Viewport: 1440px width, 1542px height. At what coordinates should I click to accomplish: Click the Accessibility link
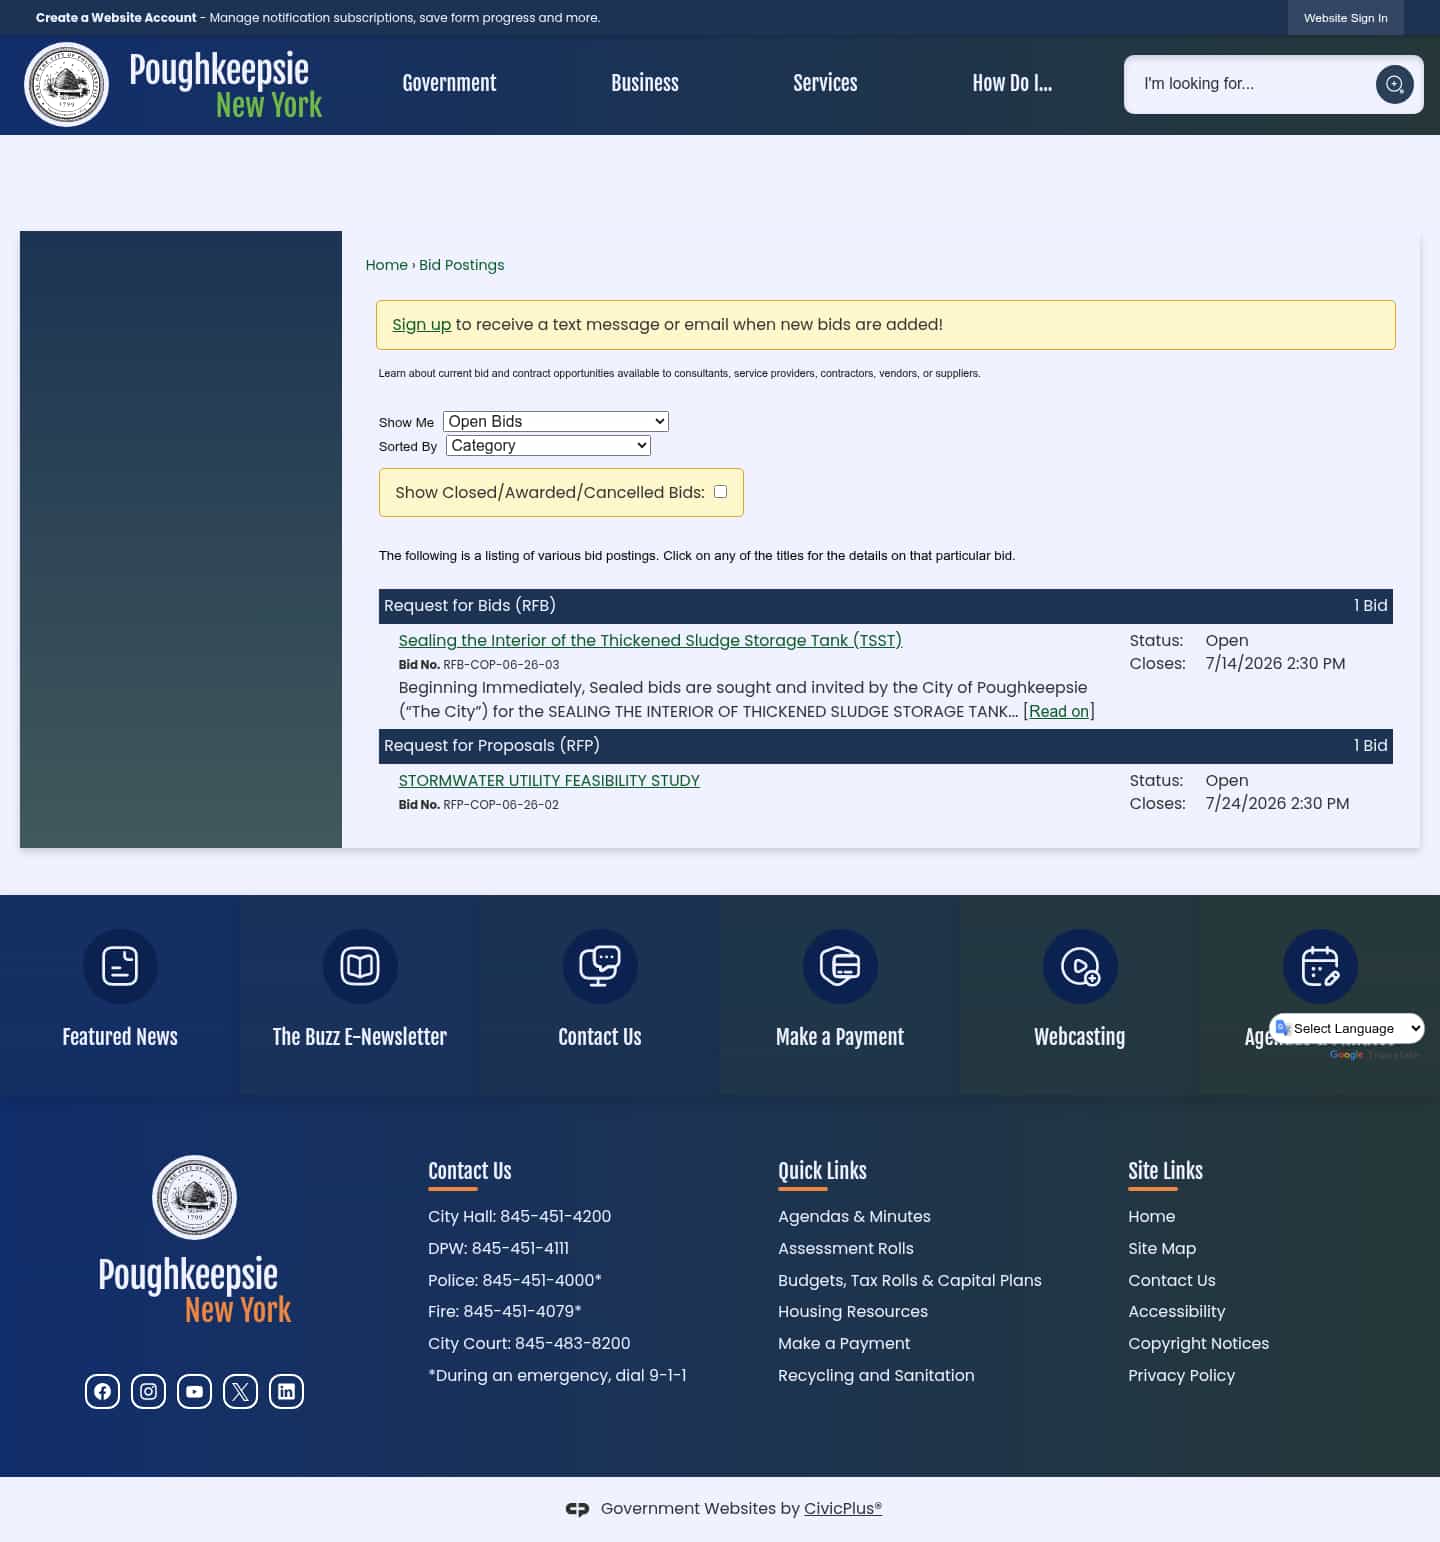coord(1177,1311)
